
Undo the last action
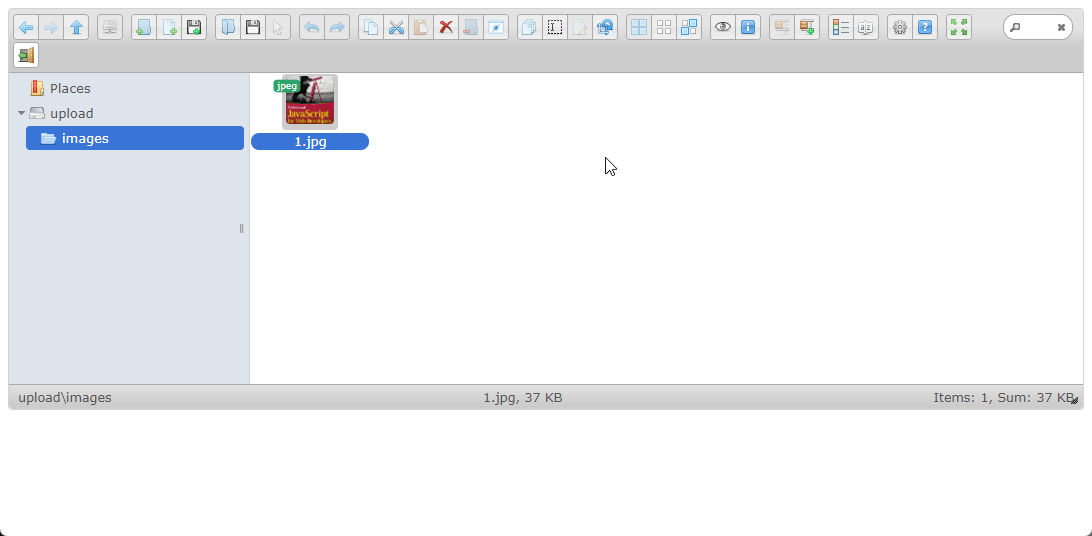[312, 27]
